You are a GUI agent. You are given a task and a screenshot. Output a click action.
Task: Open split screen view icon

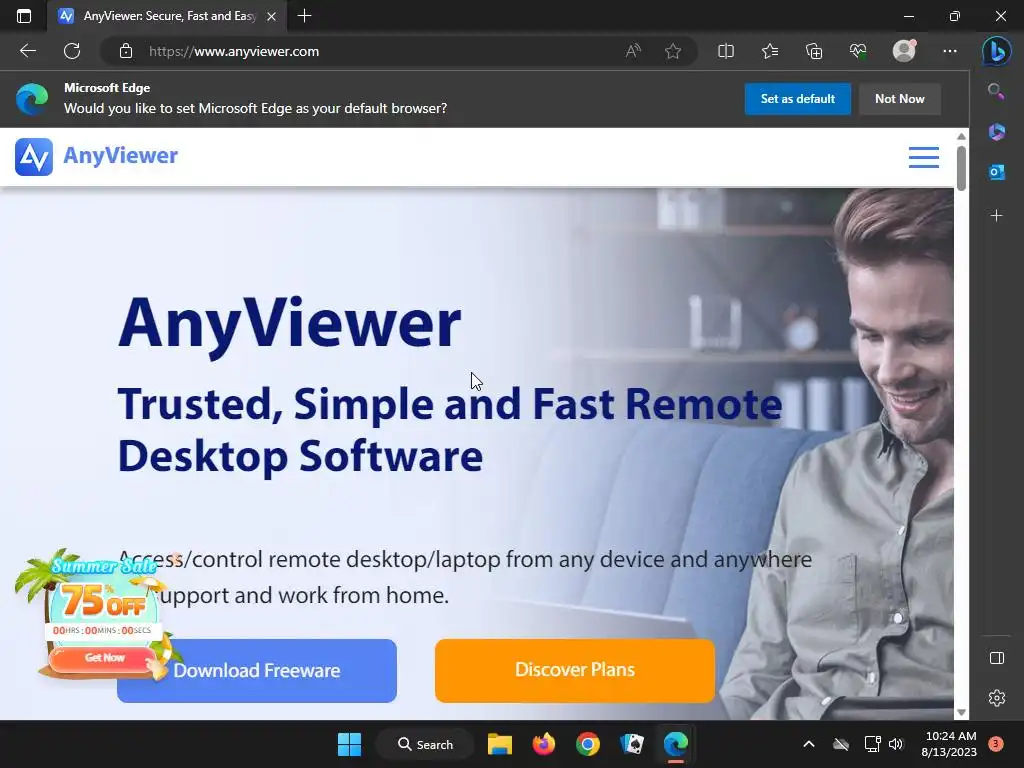[726, 51]
